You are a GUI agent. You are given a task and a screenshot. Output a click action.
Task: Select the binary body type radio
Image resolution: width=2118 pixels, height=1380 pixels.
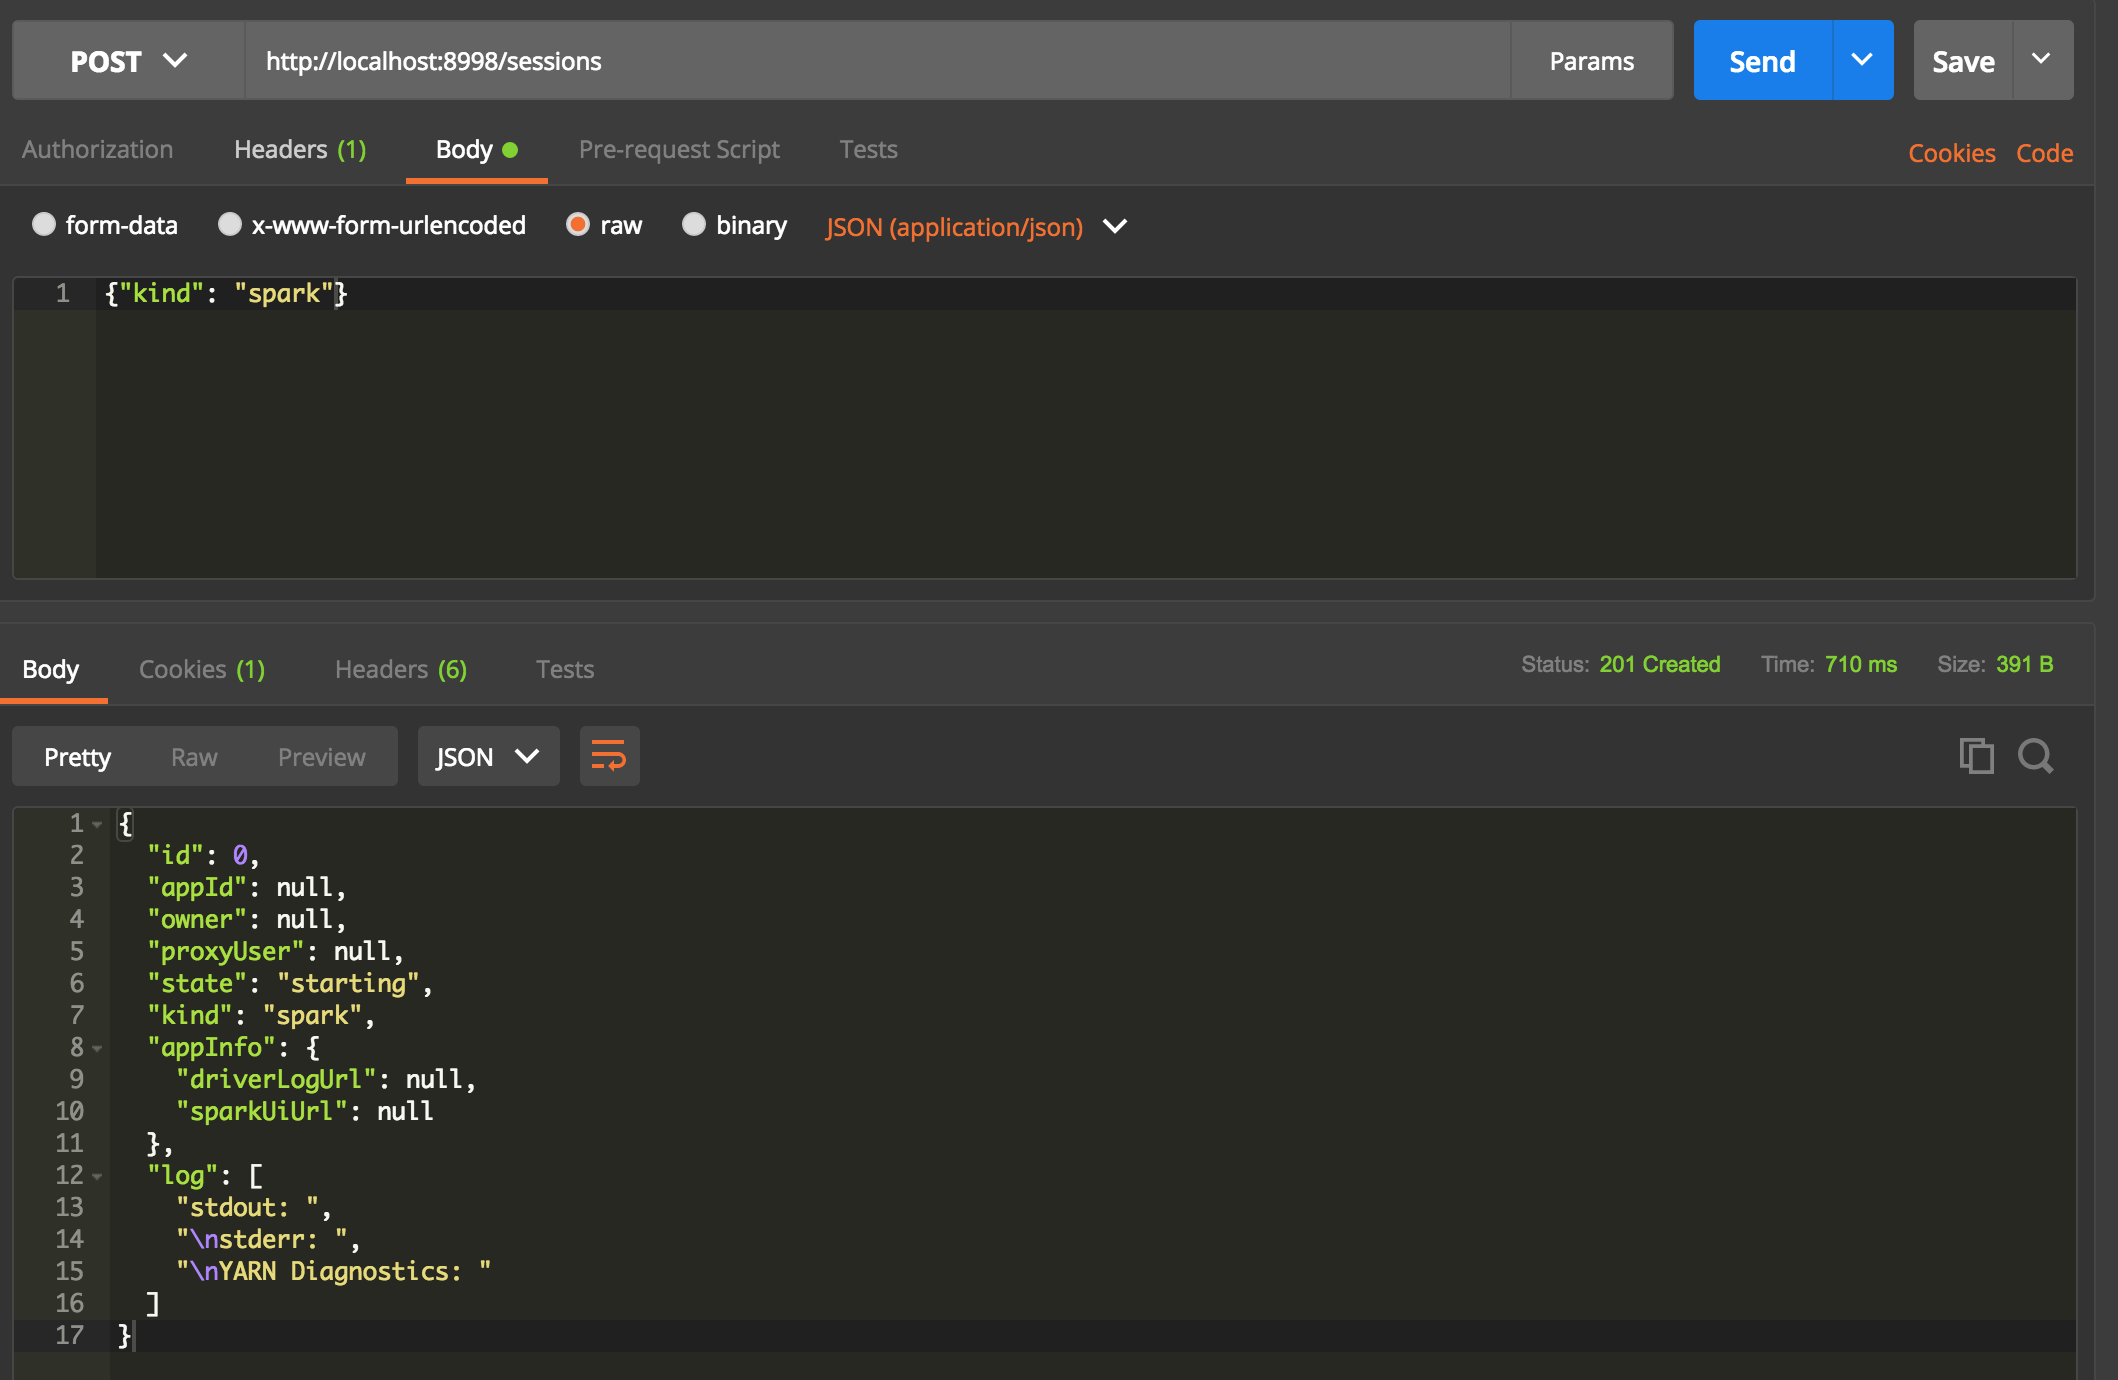click(x=694, y=225)
